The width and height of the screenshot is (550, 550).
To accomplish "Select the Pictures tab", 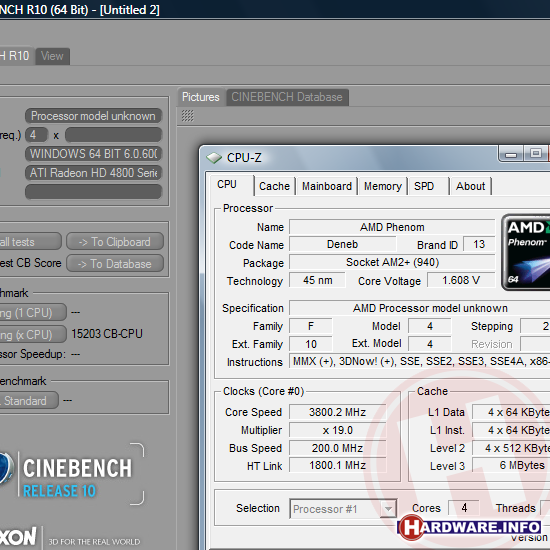I will pos(201,97).
